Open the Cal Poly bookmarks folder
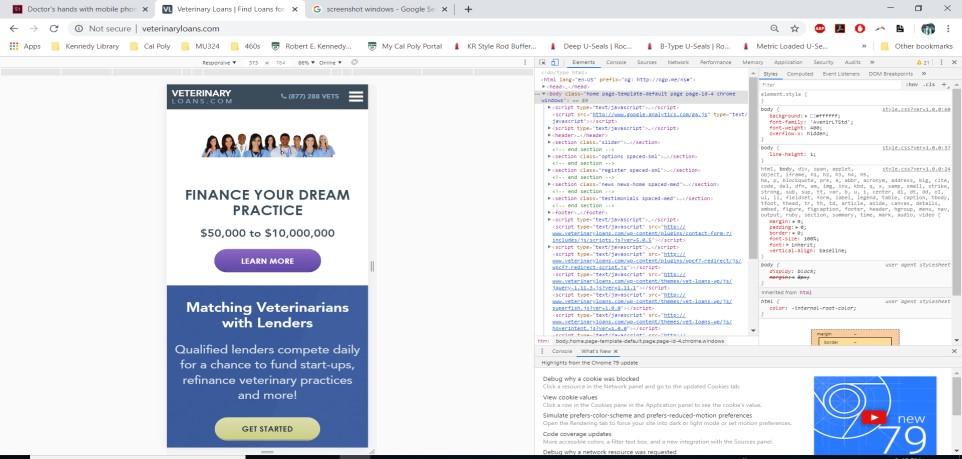 coord(150,46)
